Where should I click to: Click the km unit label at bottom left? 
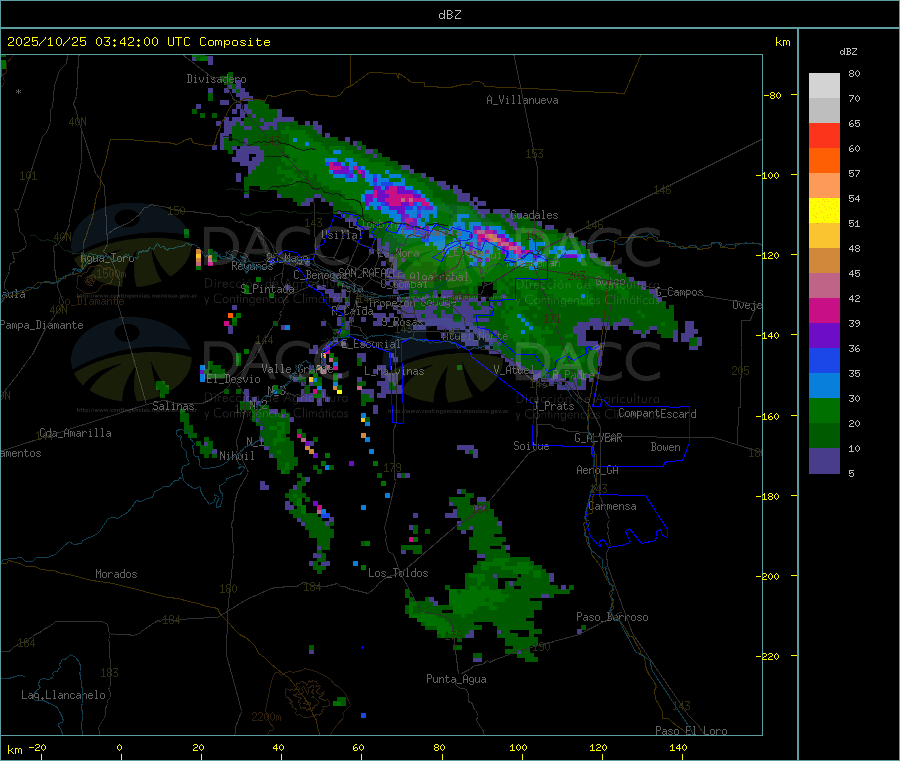click(15, 750)
